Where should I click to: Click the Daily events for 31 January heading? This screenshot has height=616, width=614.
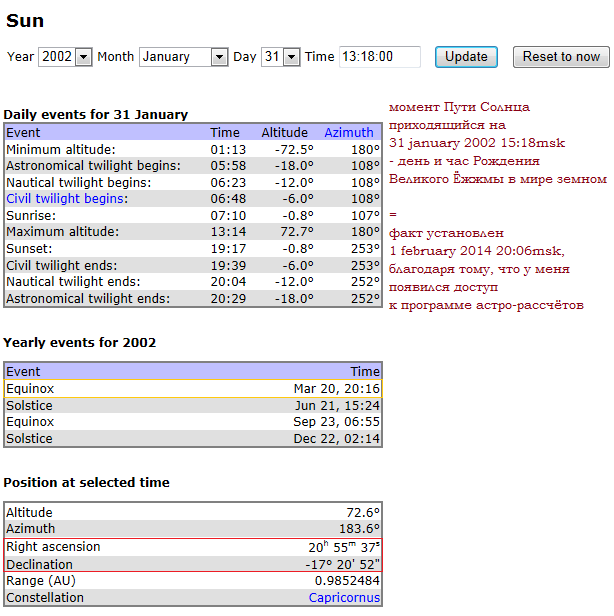(95, 115)
